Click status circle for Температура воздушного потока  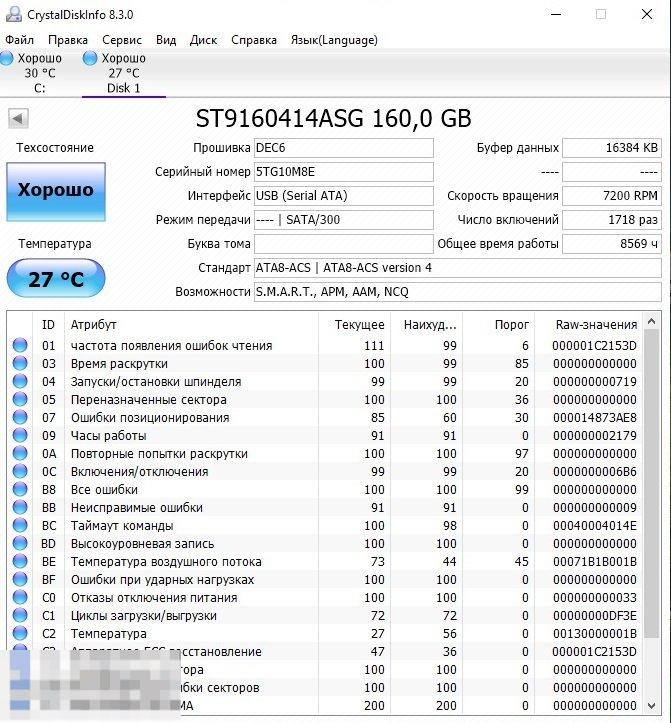pos(20,561)
